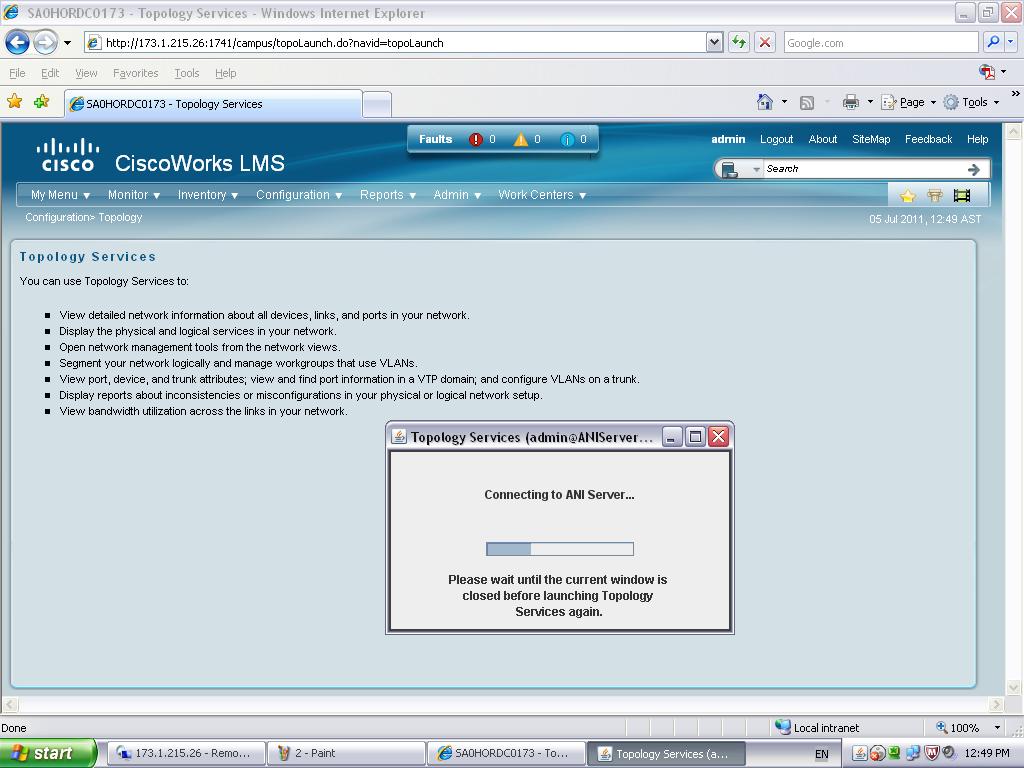This screenshot has height=768, width=1024.
Task: Click the Local intranet zone icon
Action: (782, 727)
